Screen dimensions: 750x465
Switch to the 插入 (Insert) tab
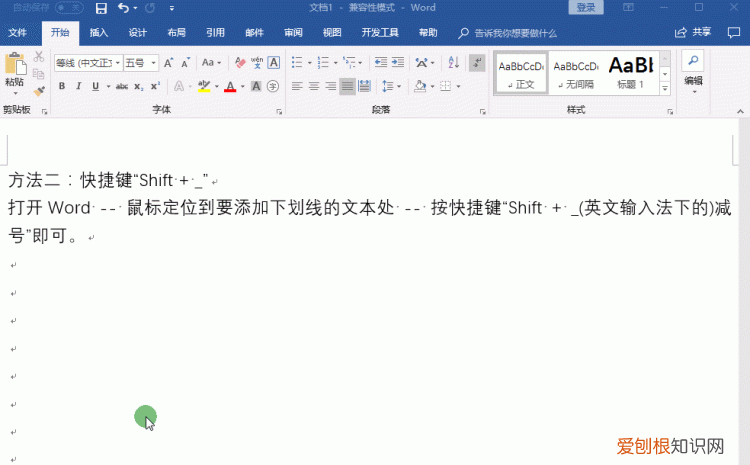pyautogui.click(x=99, y=33)
